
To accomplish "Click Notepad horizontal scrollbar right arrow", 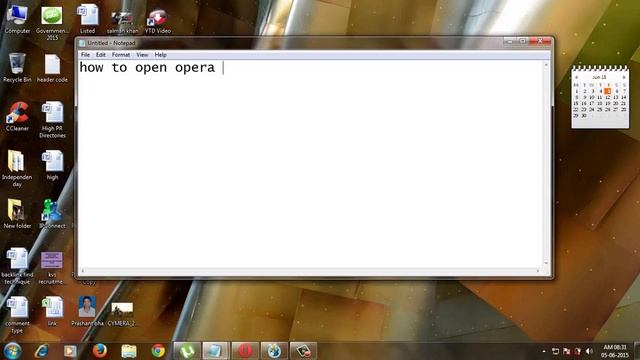I will click(x=538, y=271).
